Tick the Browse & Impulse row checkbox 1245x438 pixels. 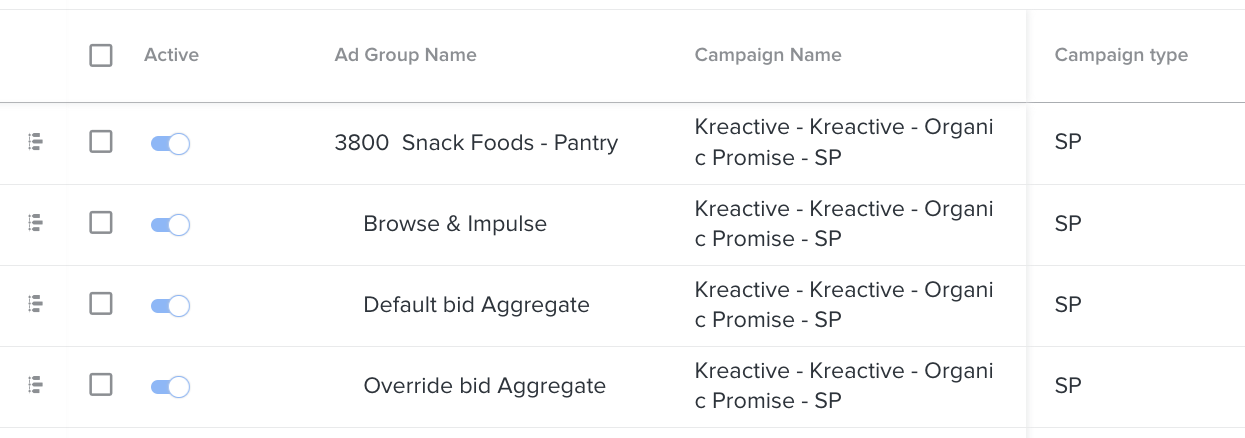point(101,223)
